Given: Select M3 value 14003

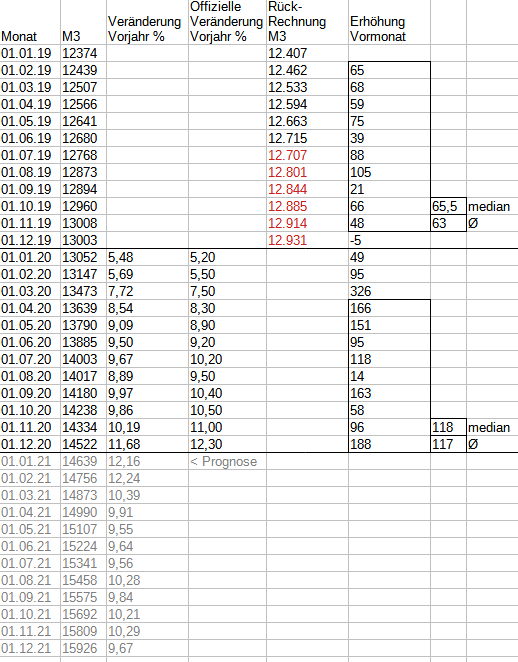Looking at the screenshot, I should pos(83,359).
